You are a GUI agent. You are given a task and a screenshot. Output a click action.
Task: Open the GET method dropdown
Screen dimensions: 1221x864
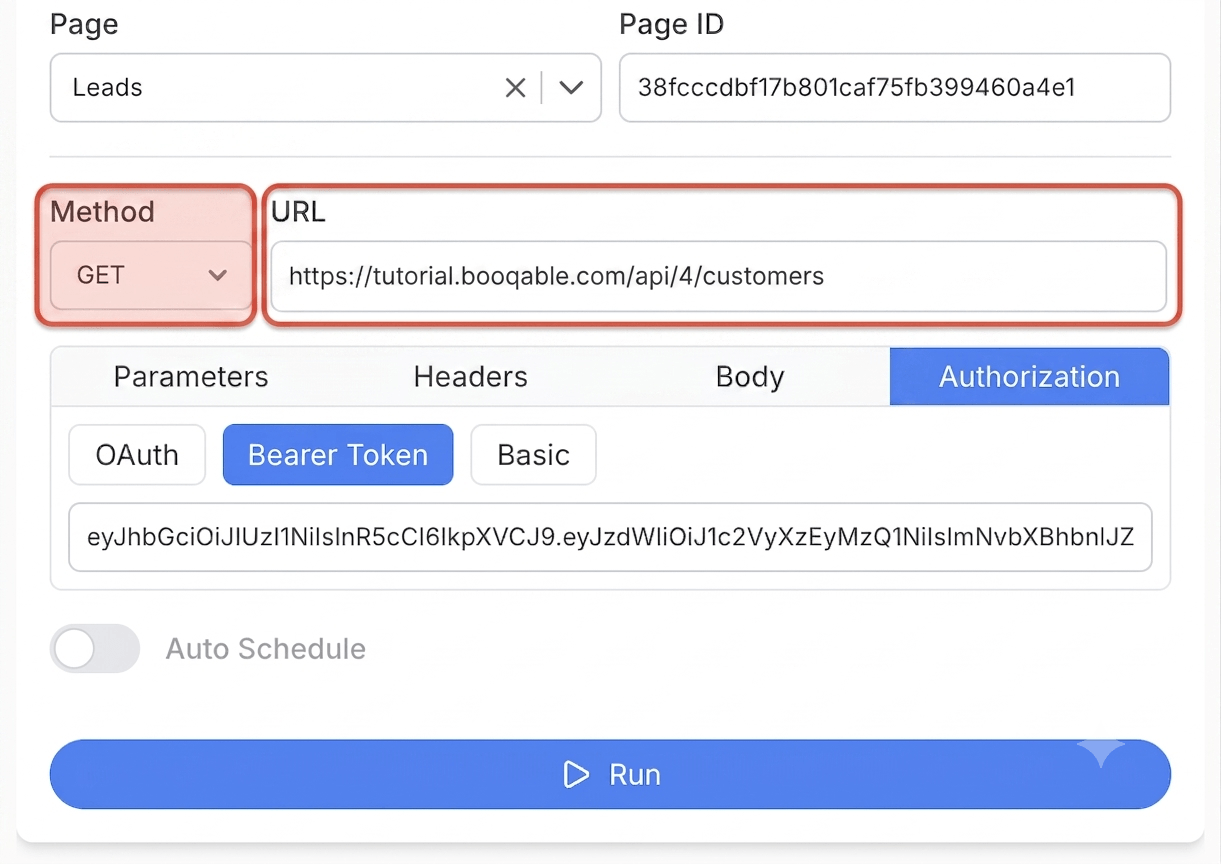coord(151,275)
